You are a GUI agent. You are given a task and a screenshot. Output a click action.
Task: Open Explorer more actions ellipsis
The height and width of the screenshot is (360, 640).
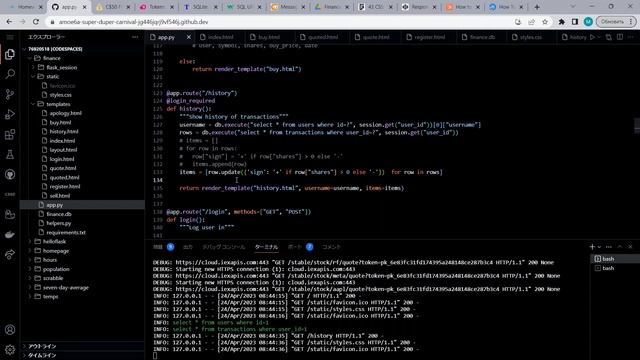click(135, 37)
